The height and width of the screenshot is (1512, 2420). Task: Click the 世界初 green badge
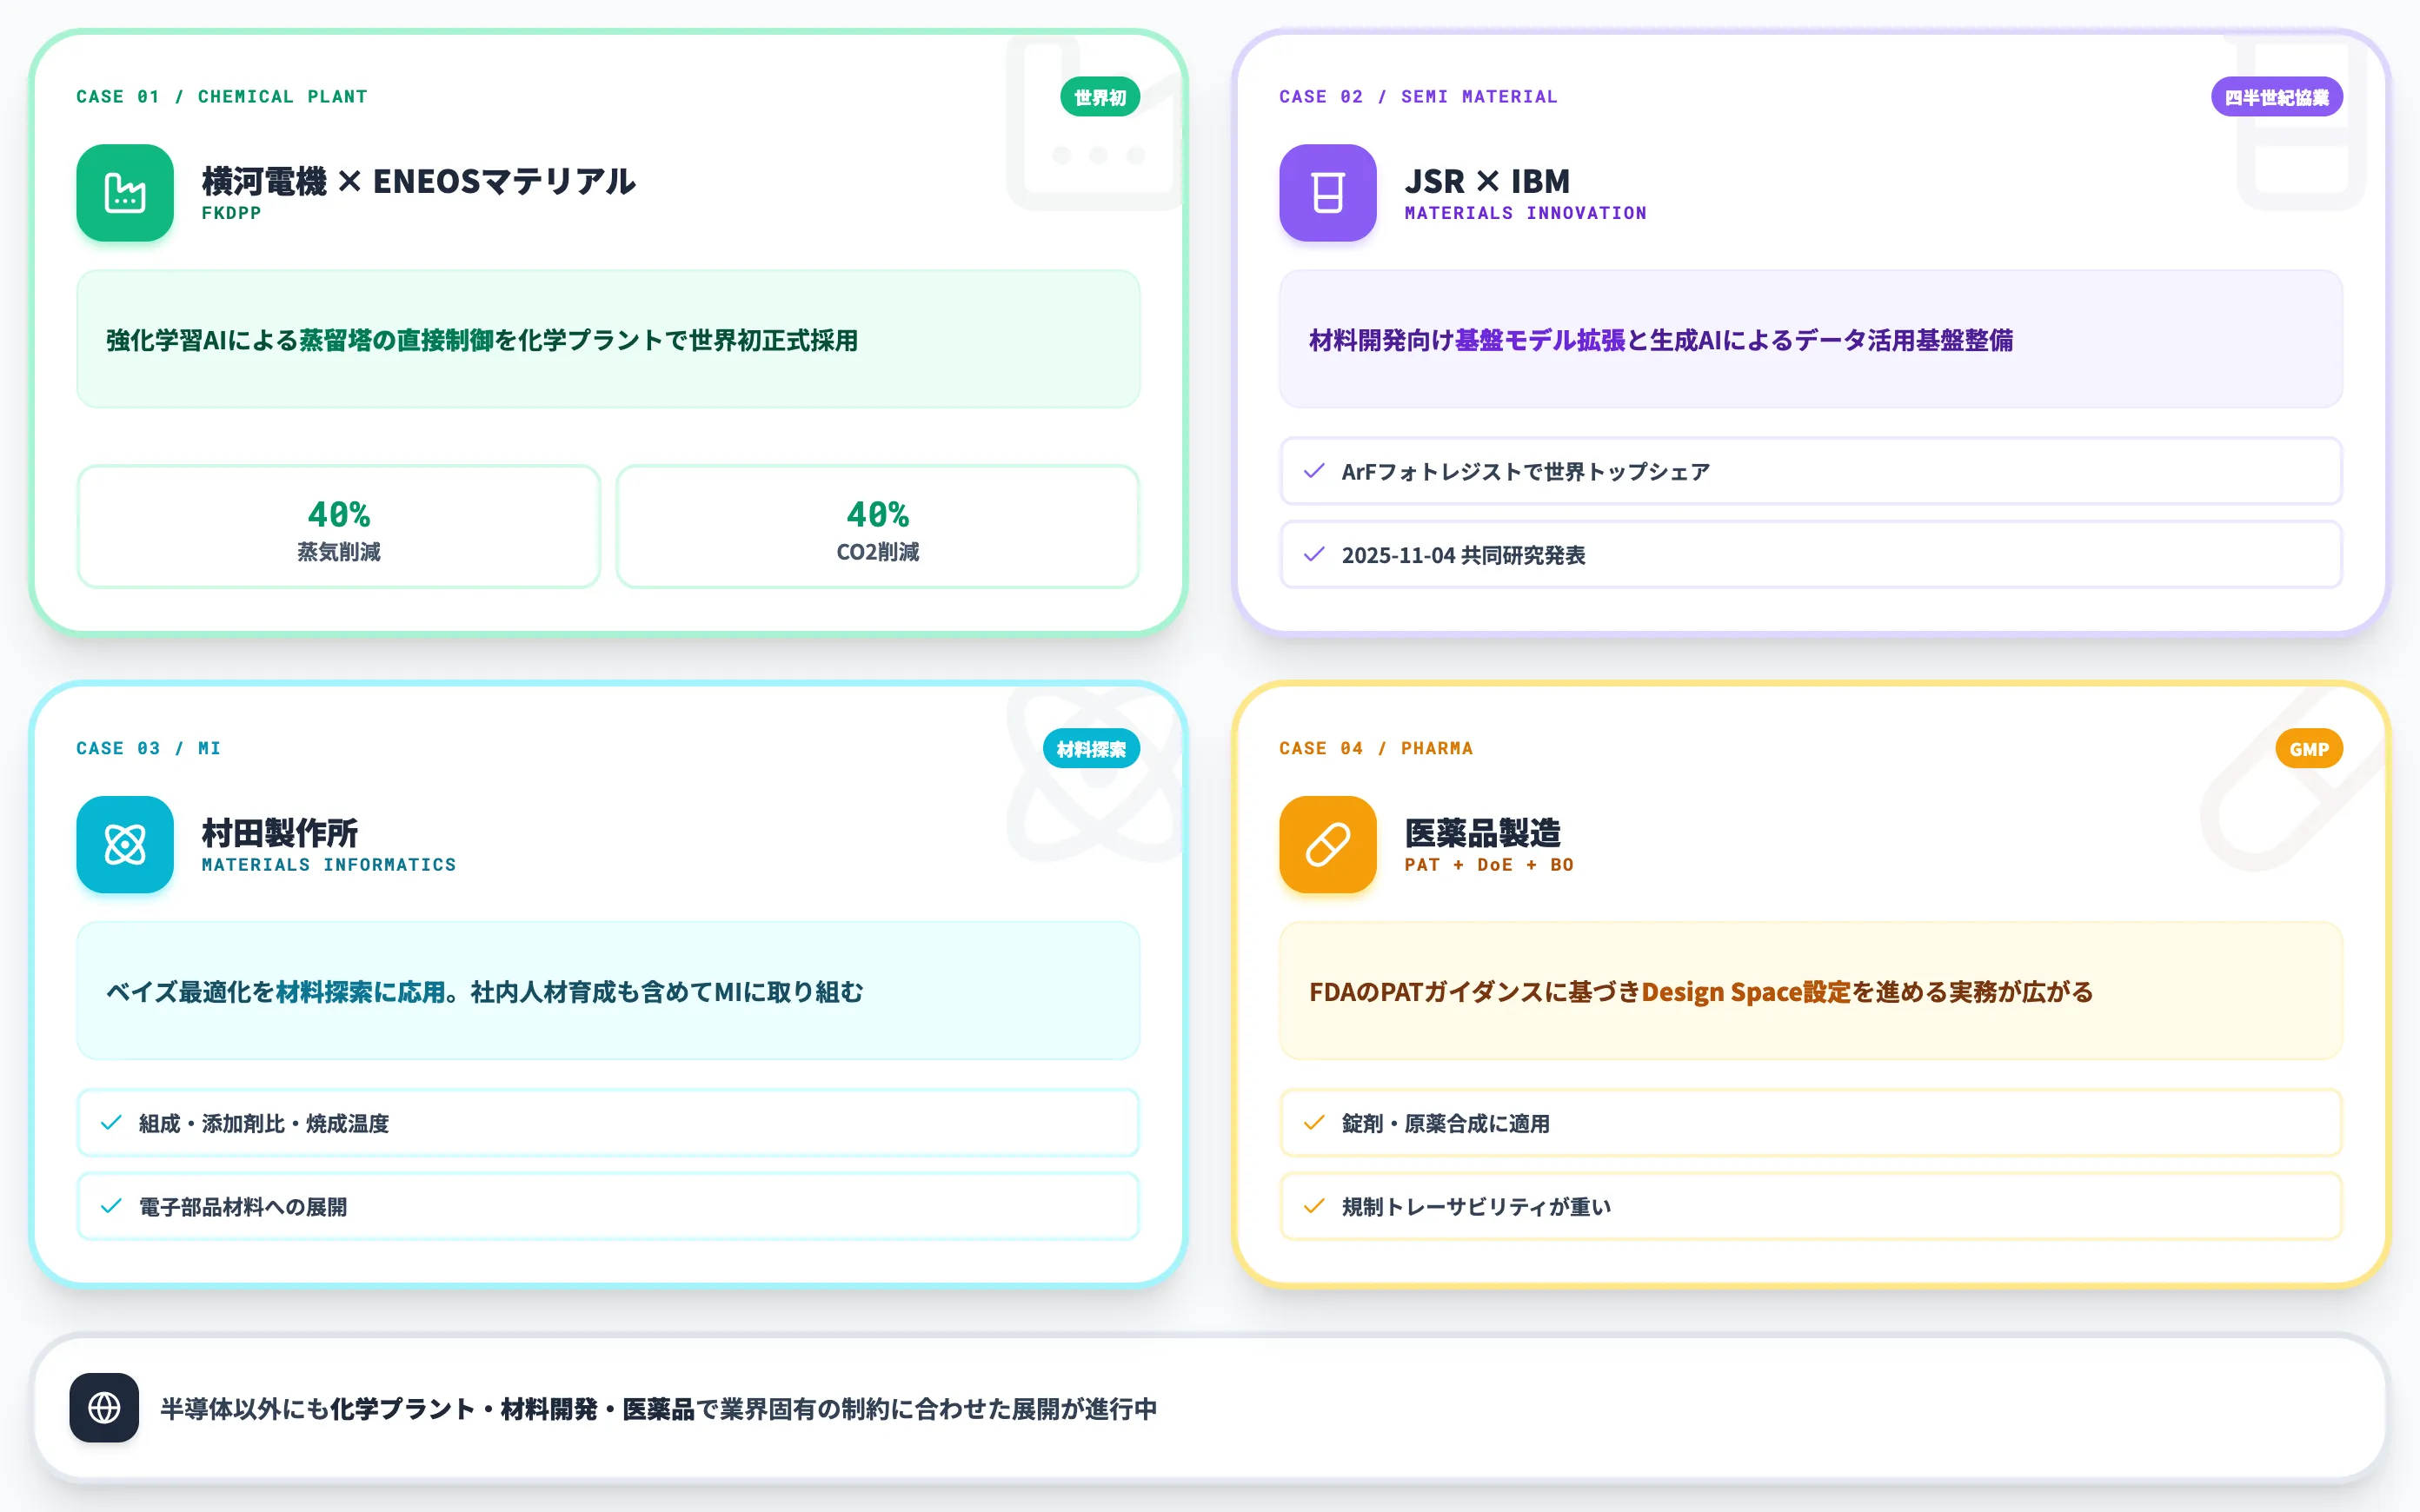(x=1100, y=97)
